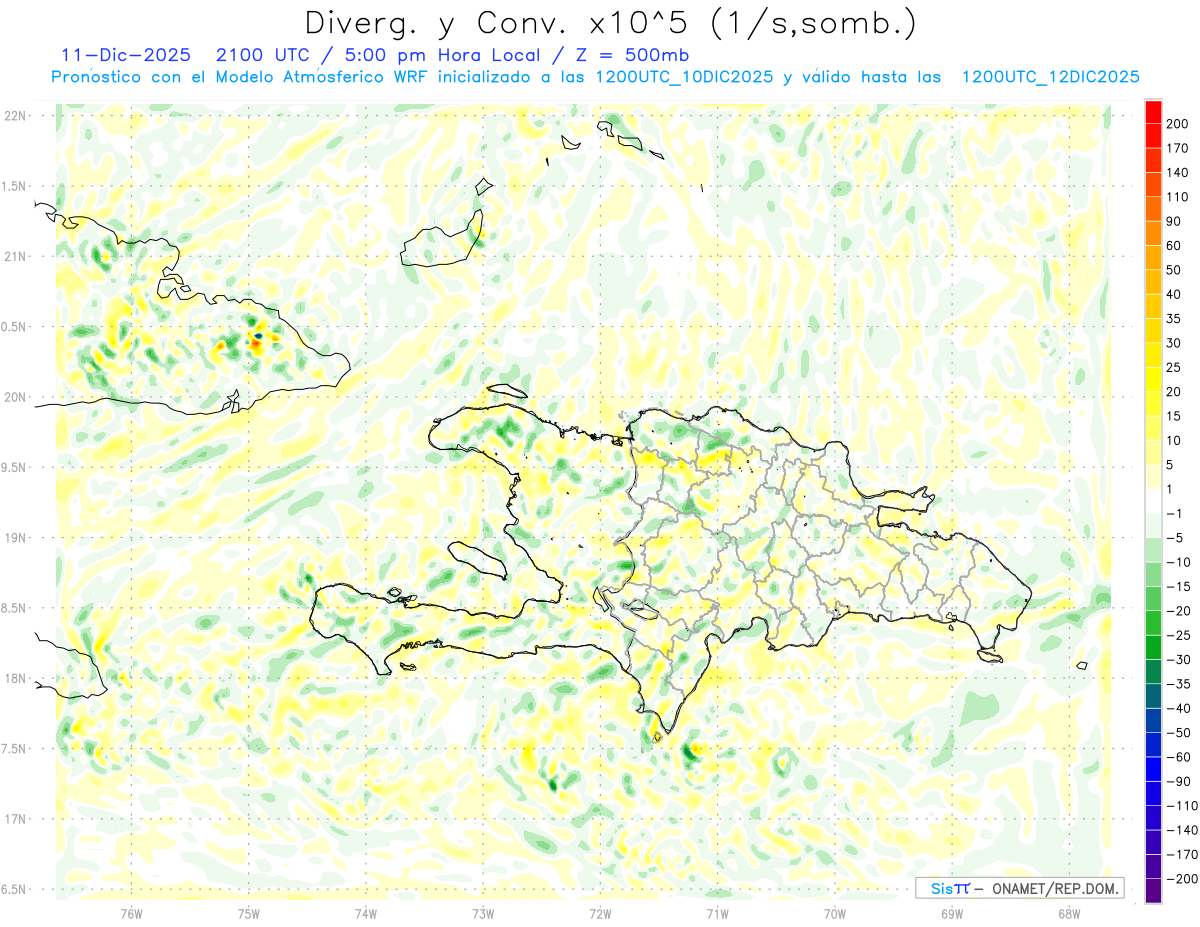The width and height of the screenshot is (1200, 927).
Task: Click the '73W' longitude label
Action: [483, 914]
